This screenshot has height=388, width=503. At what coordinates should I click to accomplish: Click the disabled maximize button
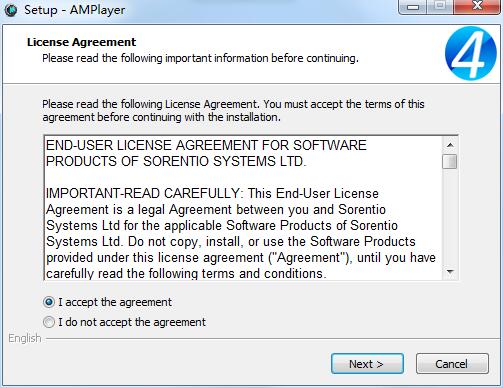[440, 7]
